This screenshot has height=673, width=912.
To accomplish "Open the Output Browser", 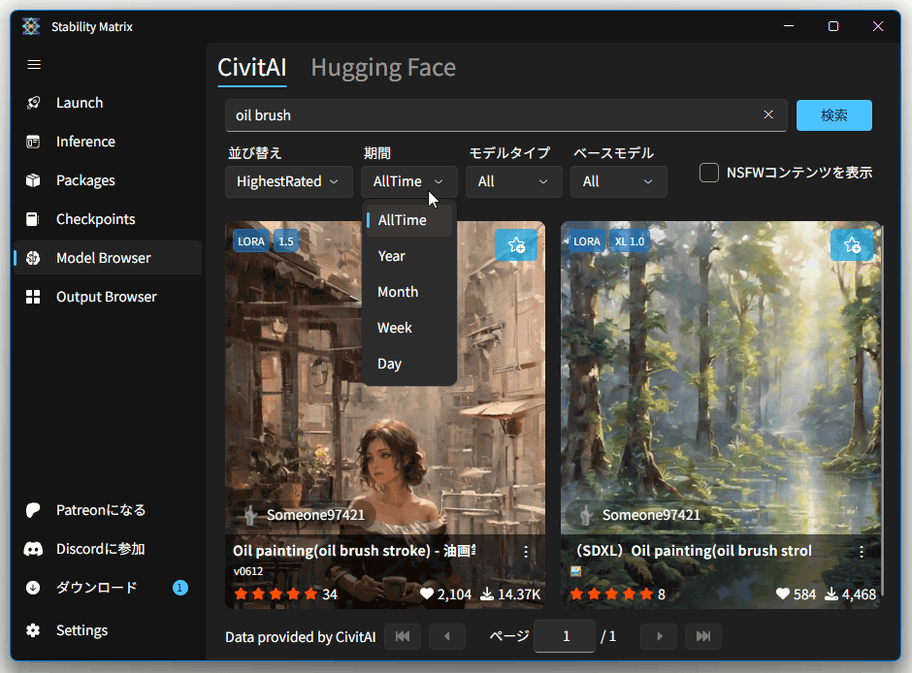I will (x=108, y=297).
